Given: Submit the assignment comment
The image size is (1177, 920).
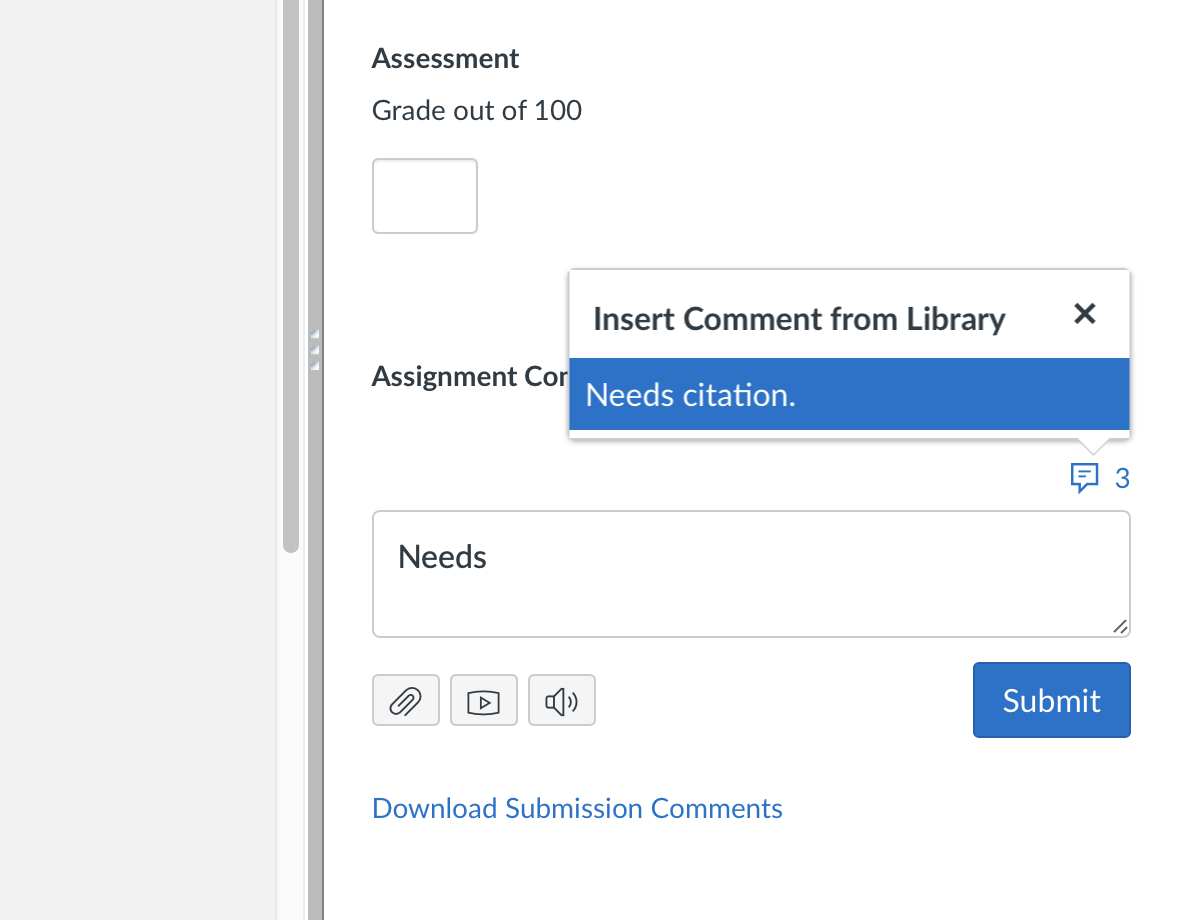Looking at the screenshot, I should pos(1051,700).
